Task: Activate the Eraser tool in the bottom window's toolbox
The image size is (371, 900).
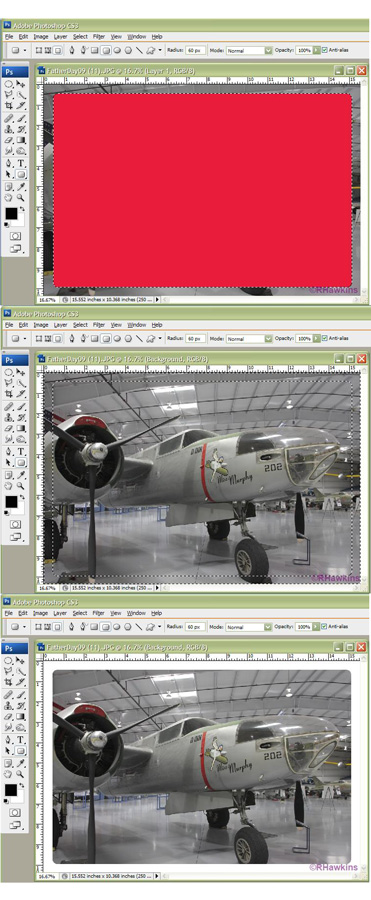Action: pyautogui.click(x=9, y=716)
